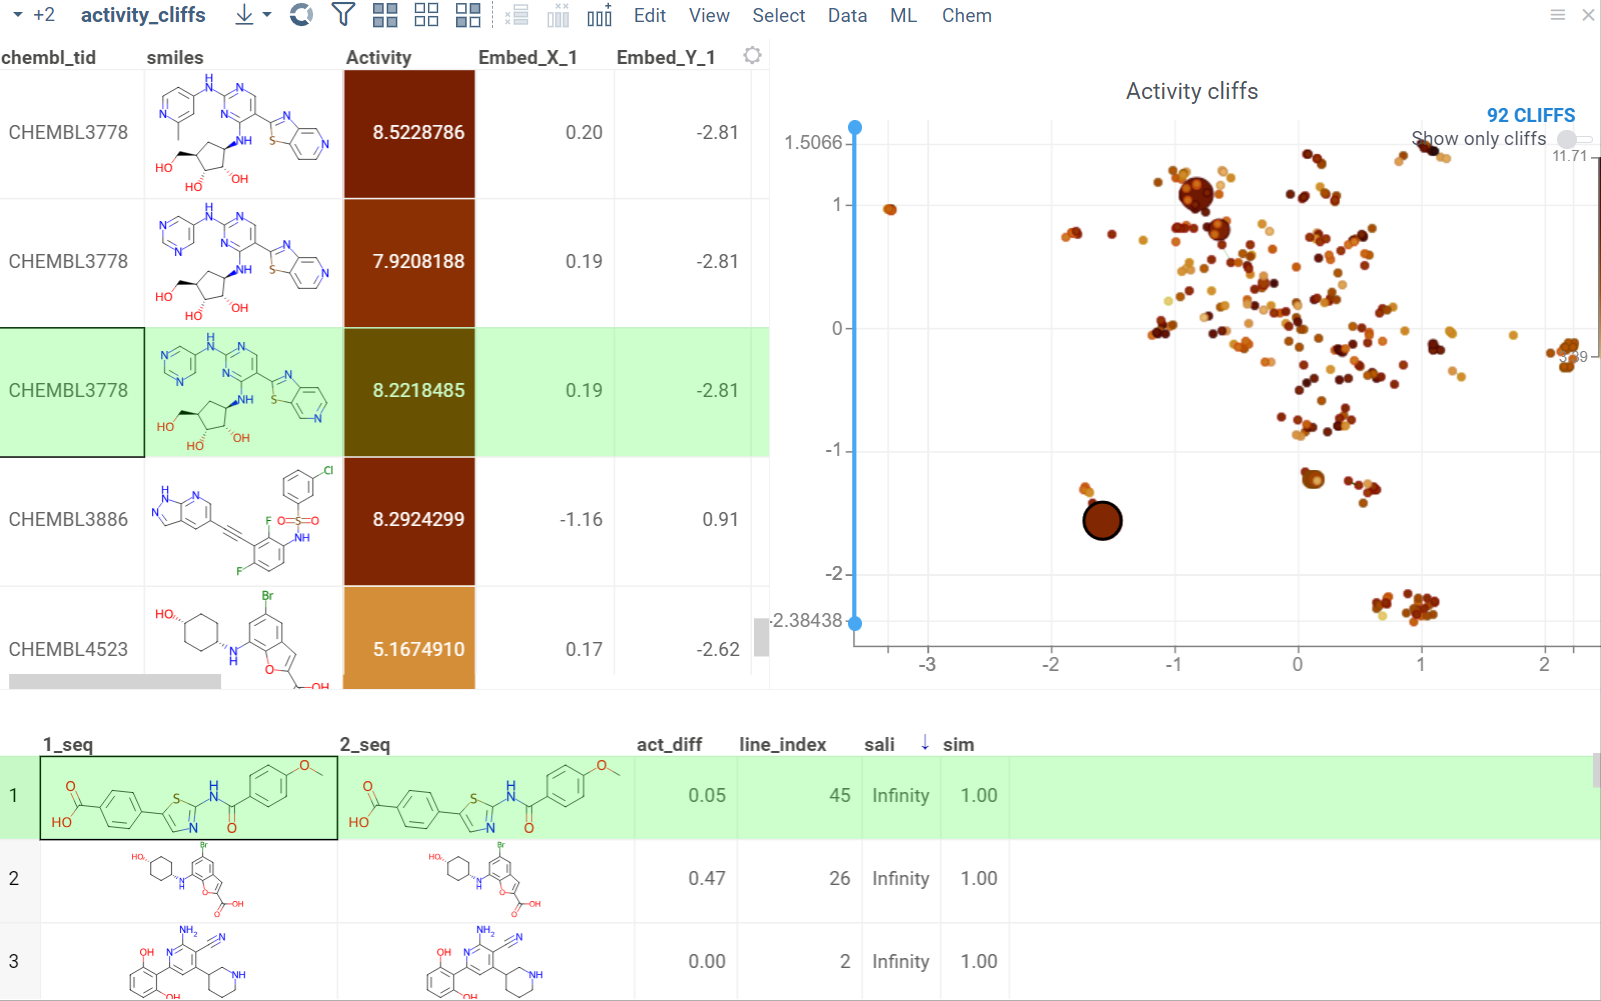This screenshot has width=1601, height=1001.
Task: Open the ML menu
Action: [x=903, y=15]
